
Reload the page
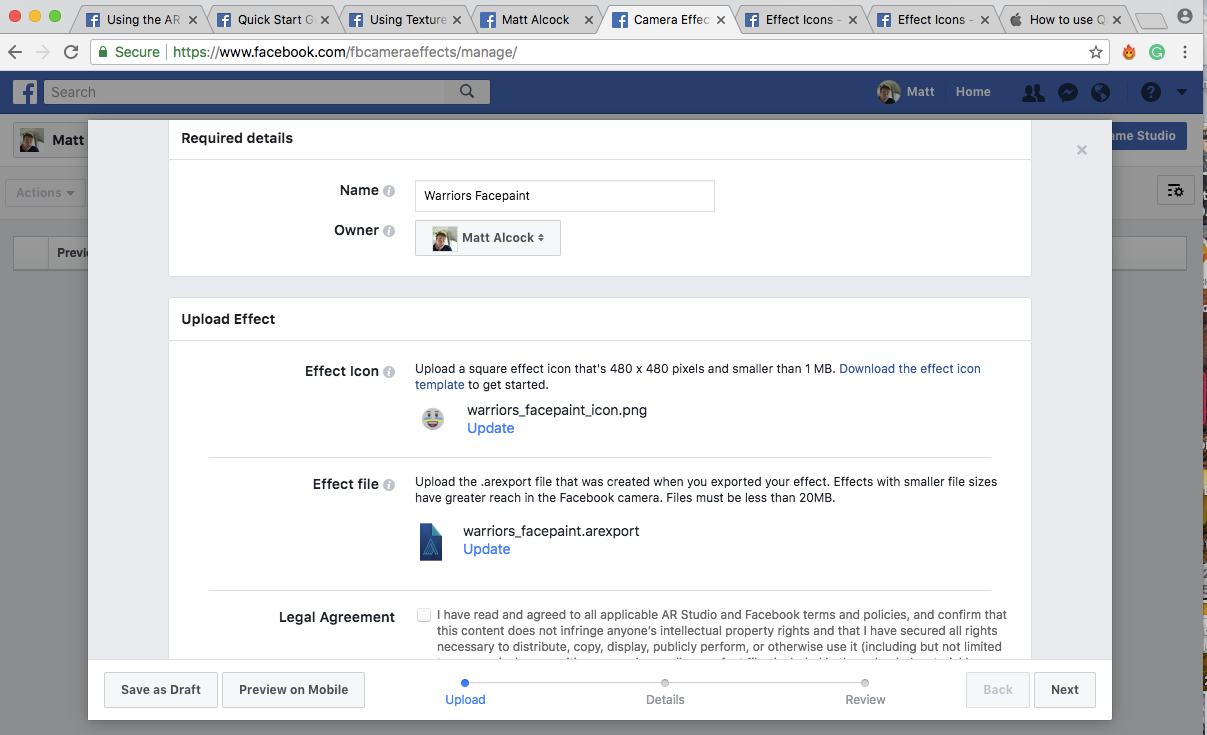[x=71, y=52]
